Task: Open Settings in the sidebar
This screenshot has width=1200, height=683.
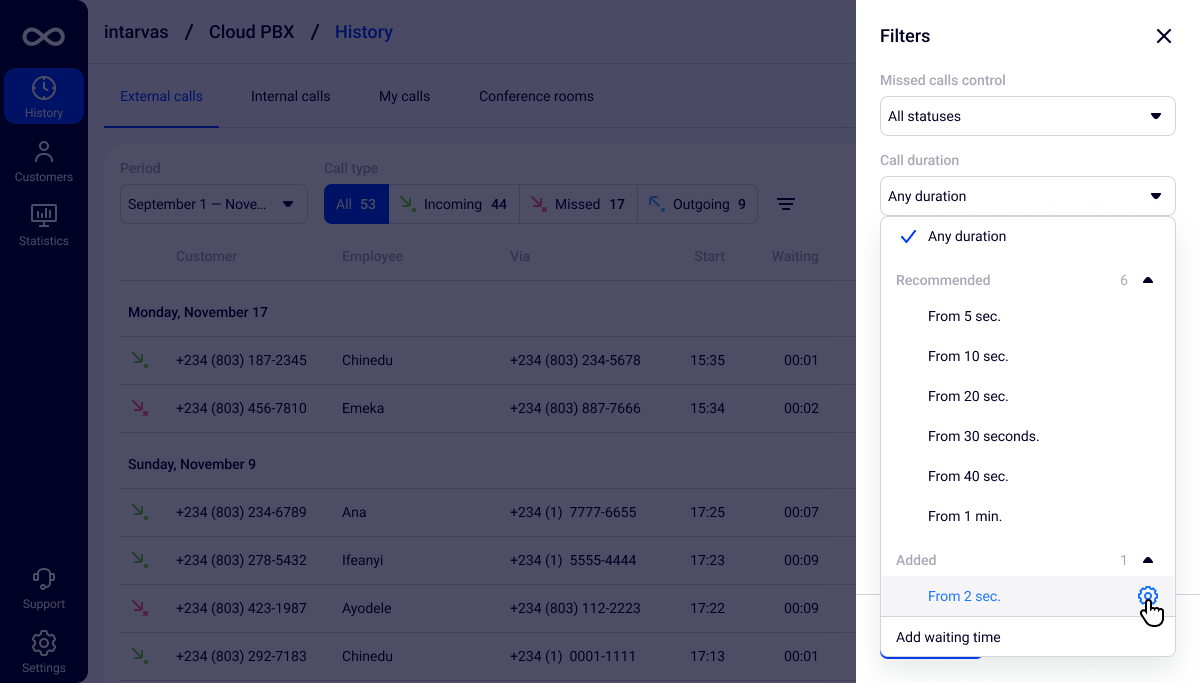Action: 44,652
